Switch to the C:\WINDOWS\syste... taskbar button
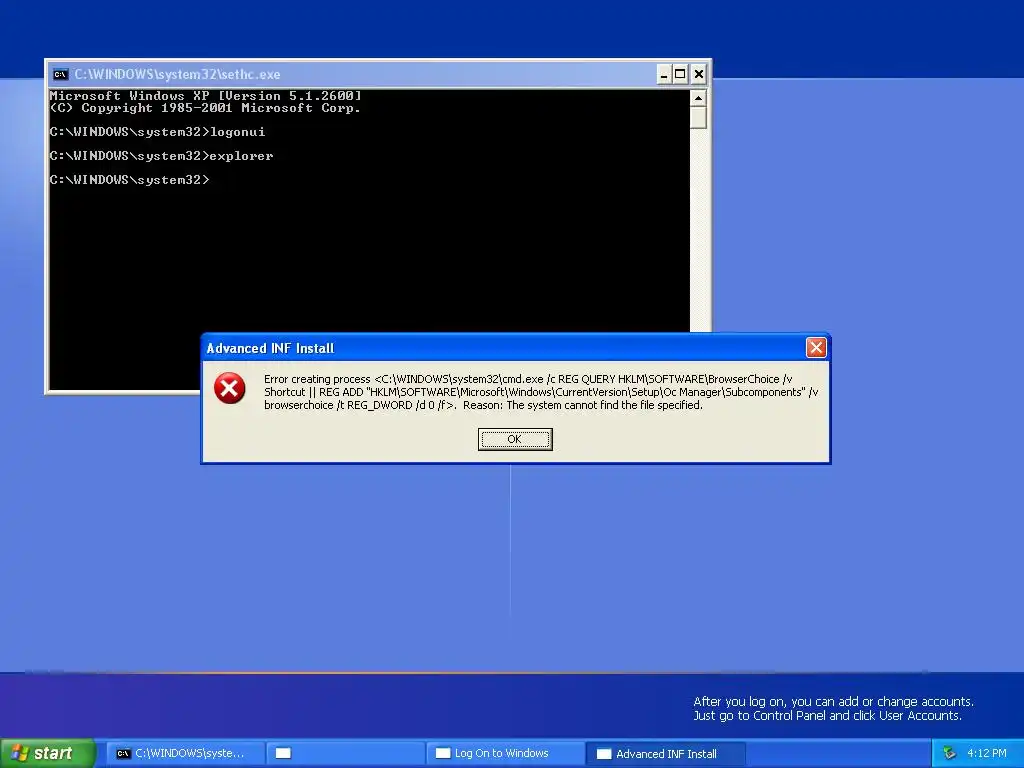Image resolution: width=1024 pixels, height=768 pixels. pyautogui.click(x=185, y=753)
